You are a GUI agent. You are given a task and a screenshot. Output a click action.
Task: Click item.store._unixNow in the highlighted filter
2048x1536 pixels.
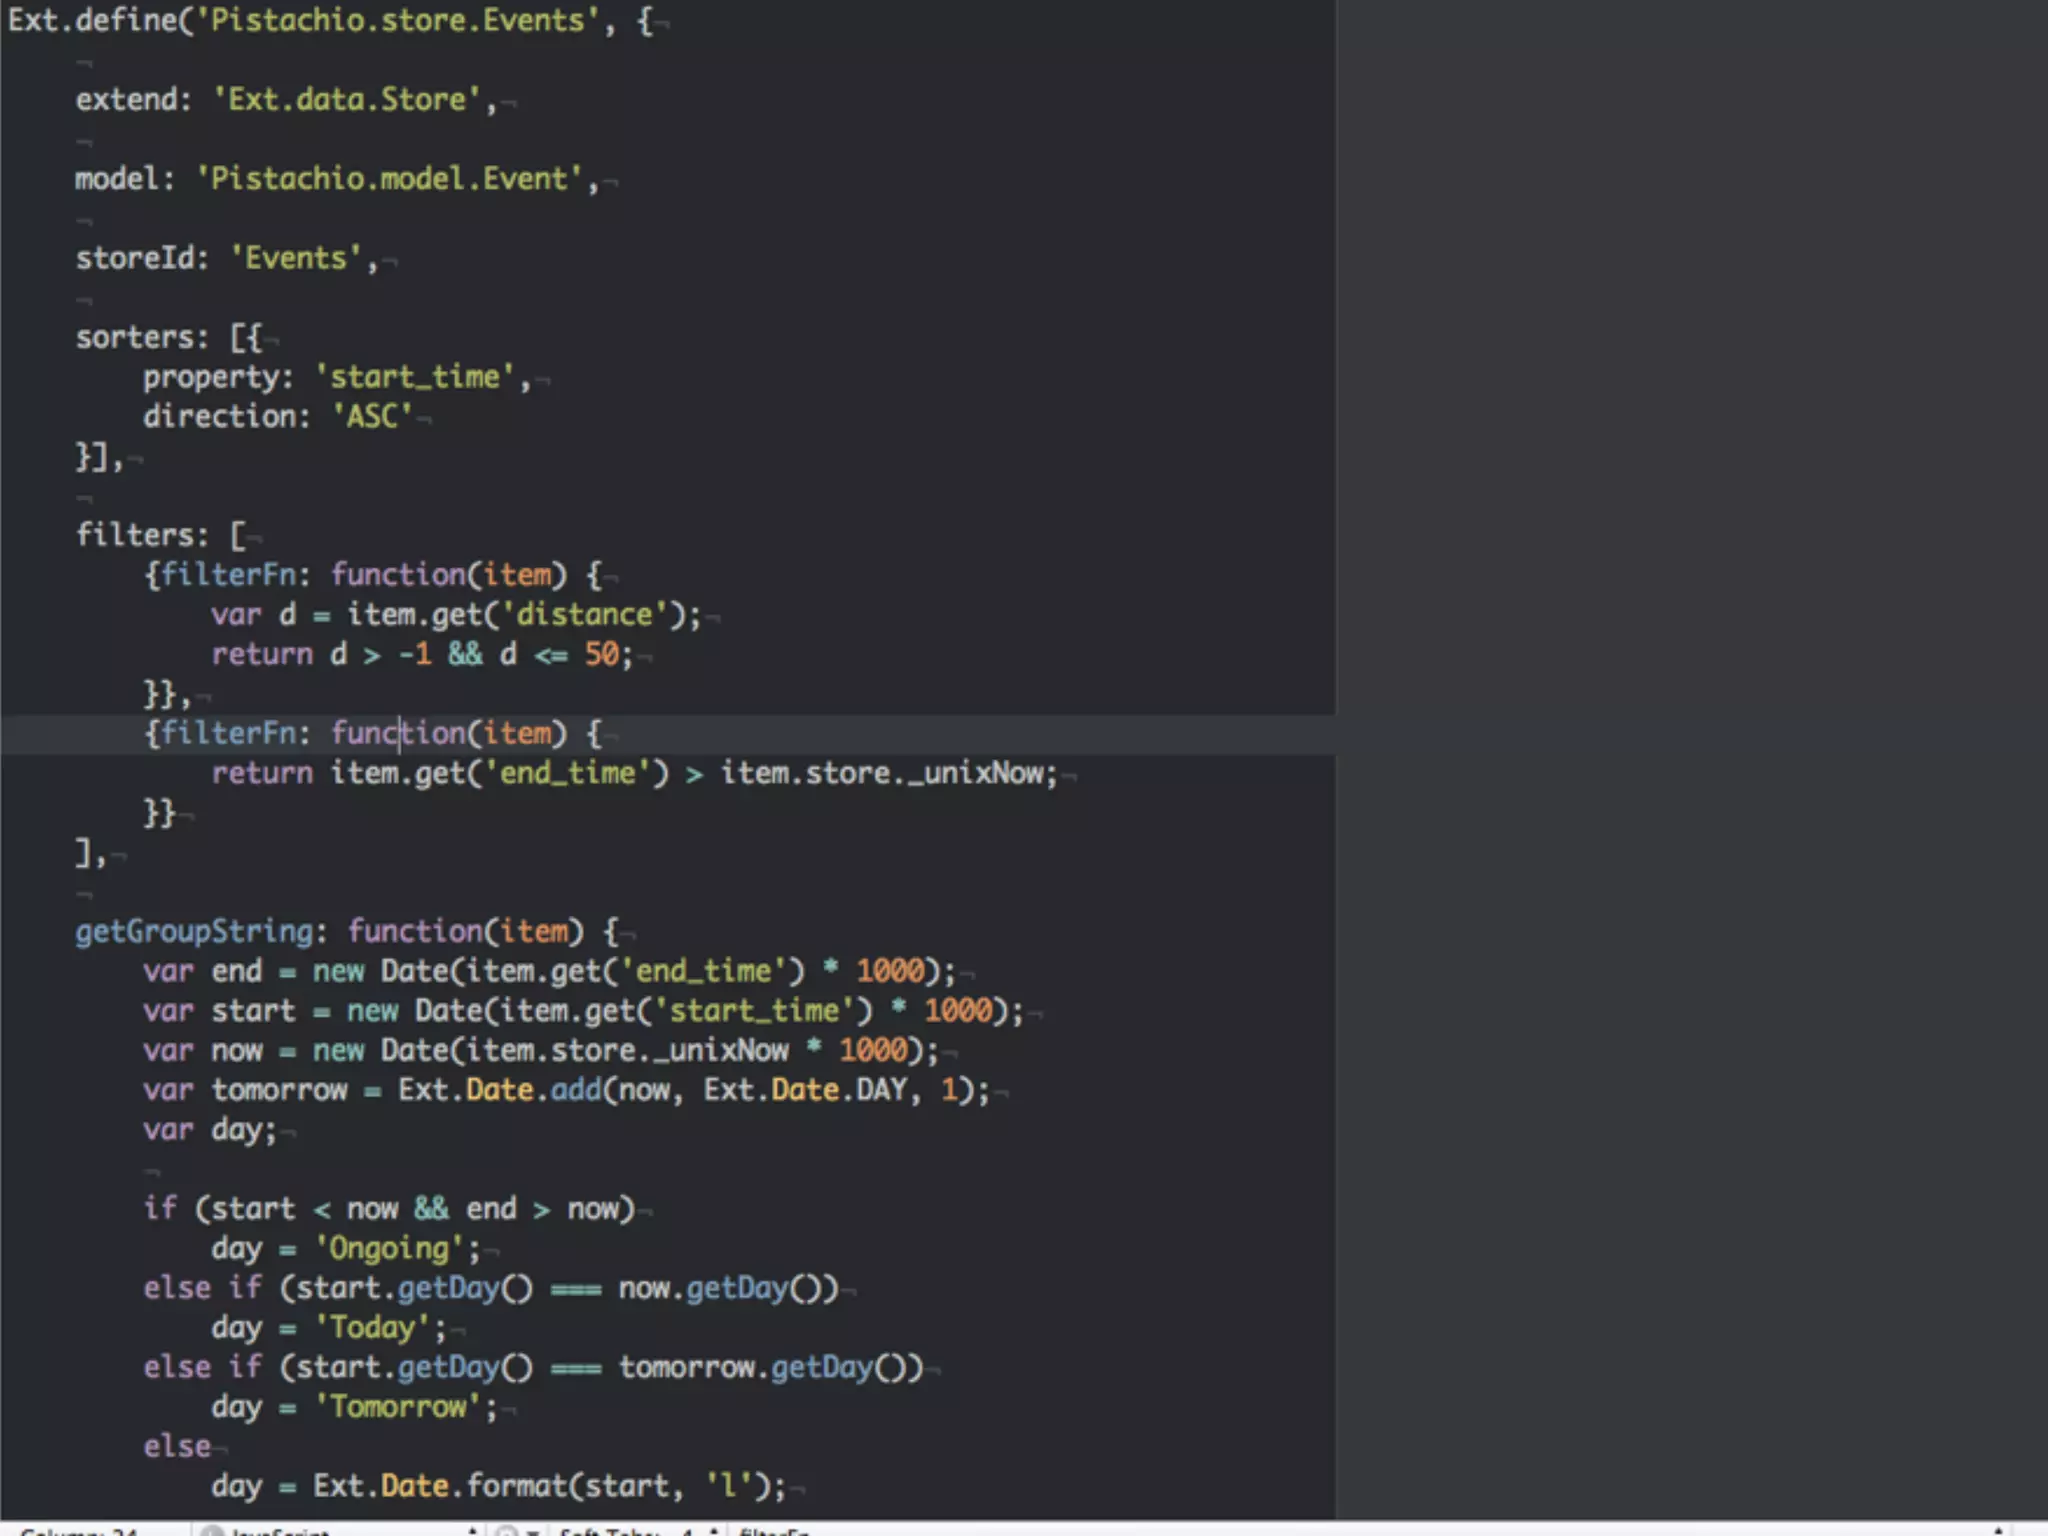[x=886, y=773]
